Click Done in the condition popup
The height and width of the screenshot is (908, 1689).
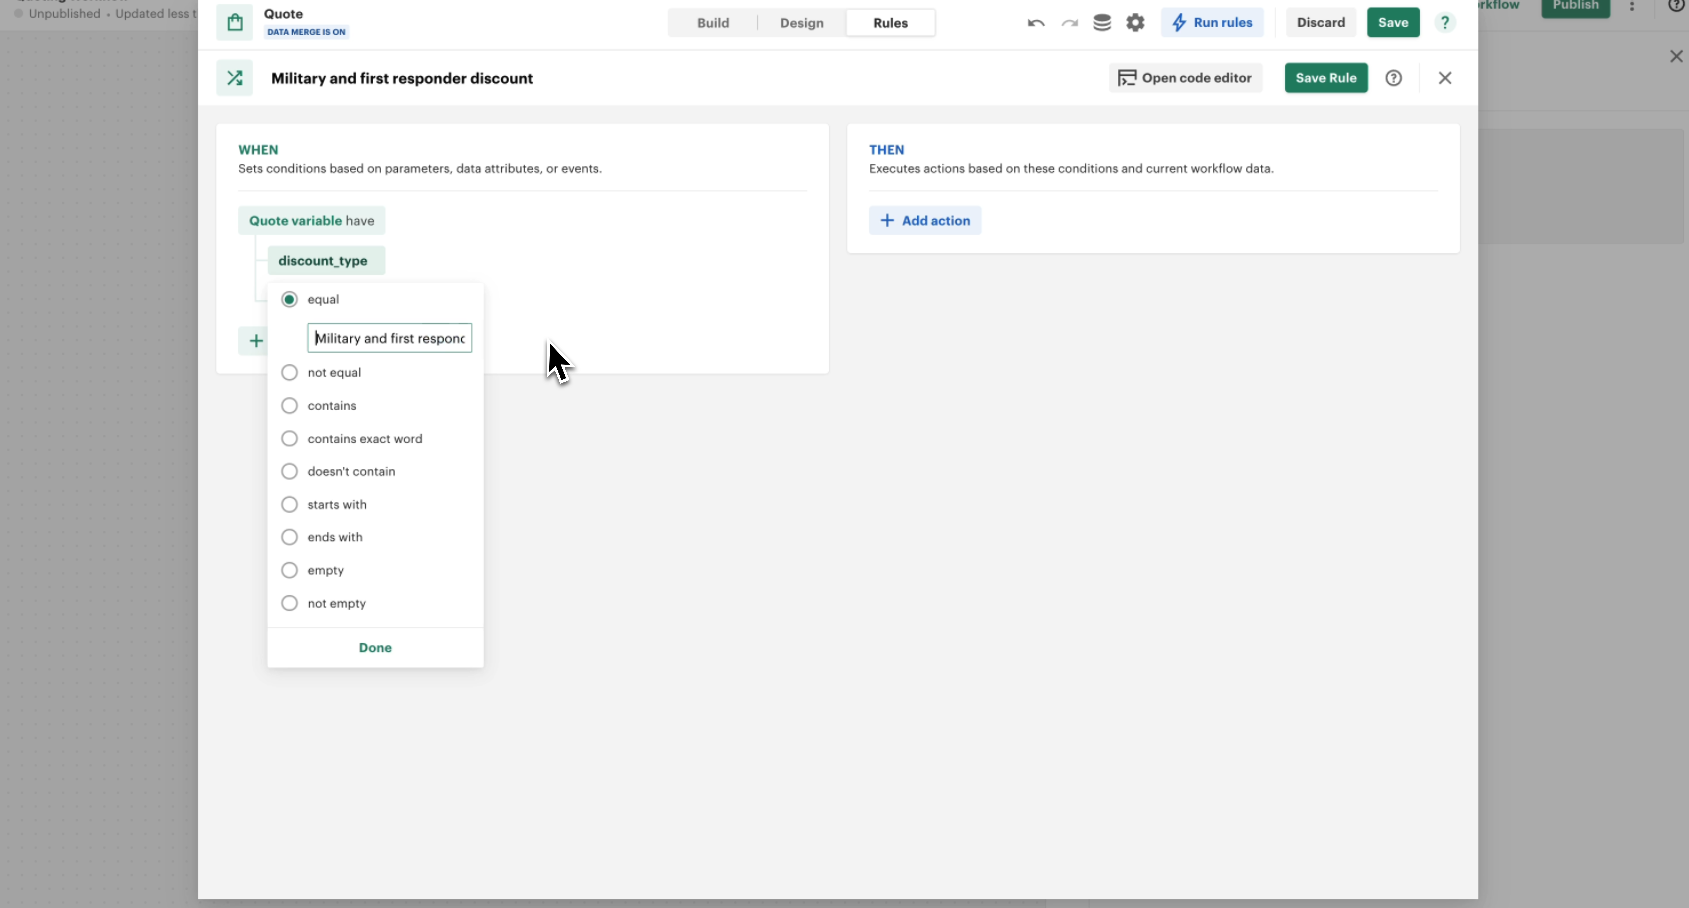(x=375, y=648)
